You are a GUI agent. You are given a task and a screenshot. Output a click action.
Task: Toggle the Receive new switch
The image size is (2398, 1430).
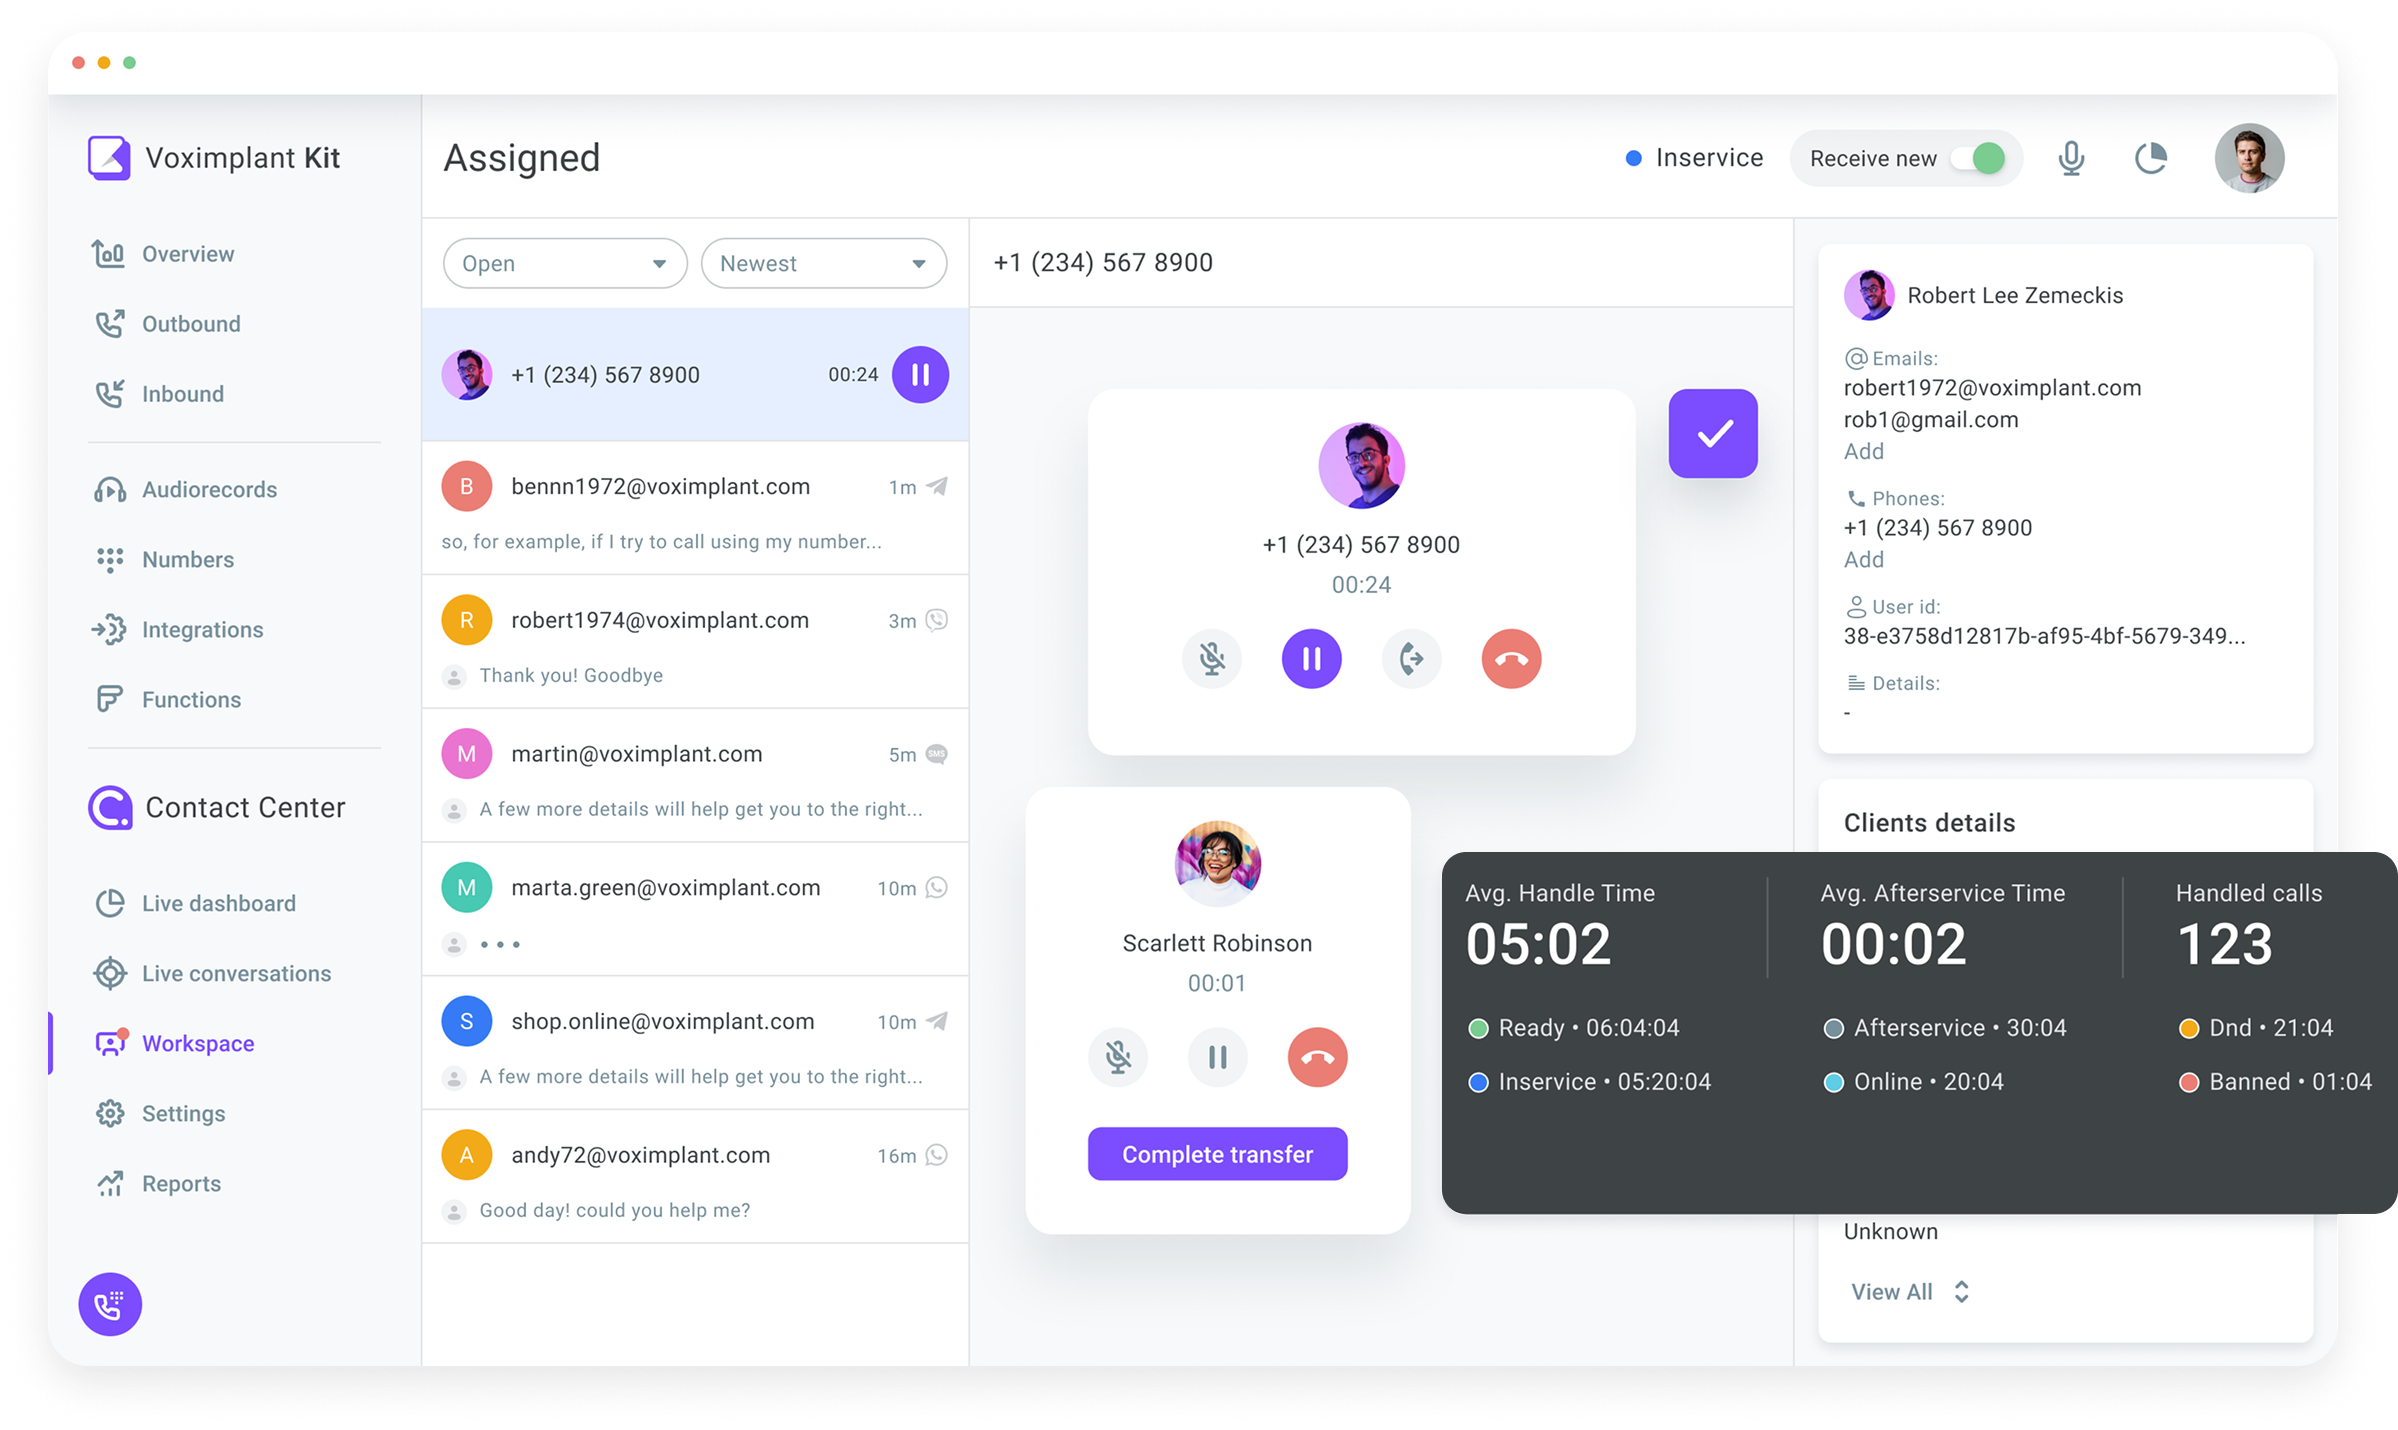coord(1979,158)
